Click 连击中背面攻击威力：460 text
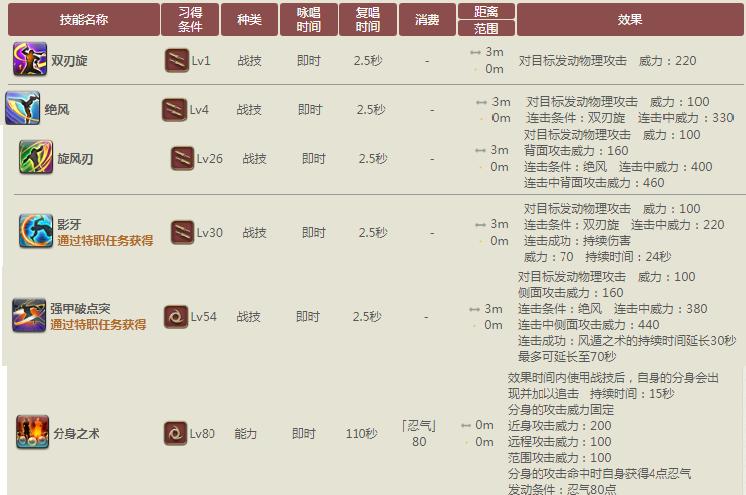746x495 pixels. pyautogui.click(x=594, y=183)
